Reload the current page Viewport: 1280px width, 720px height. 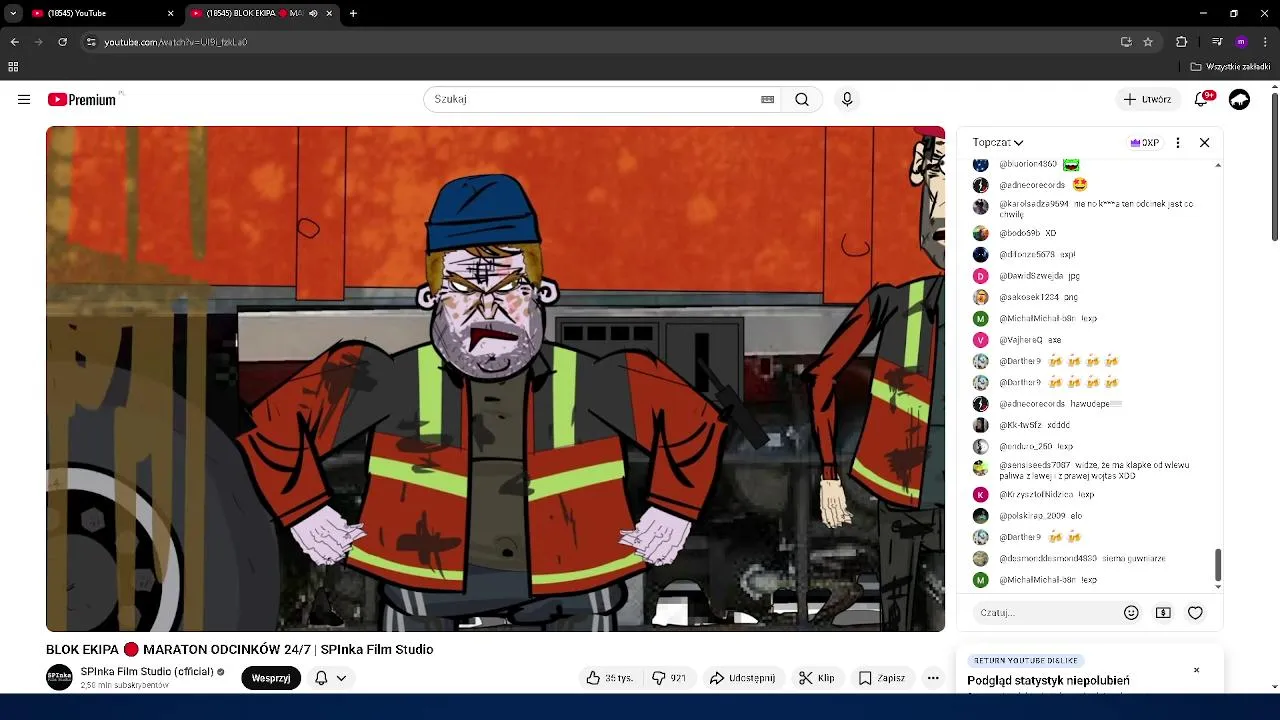tap(62, 42)
